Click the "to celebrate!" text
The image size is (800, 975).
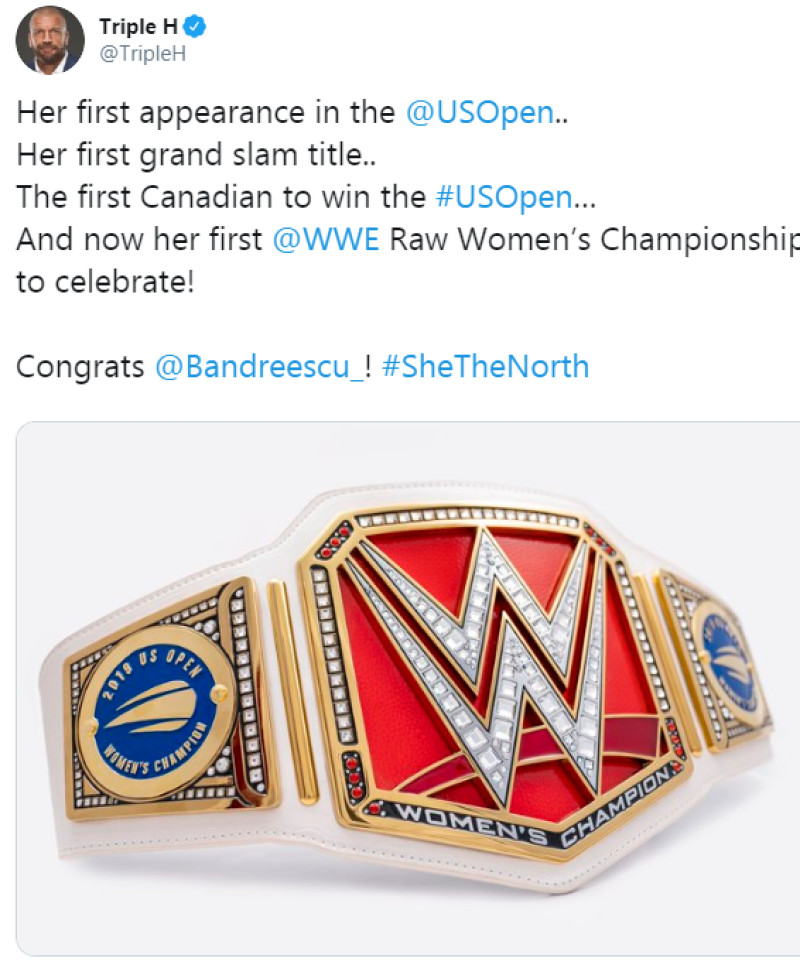pyautogui.click(x=105, y=282)
